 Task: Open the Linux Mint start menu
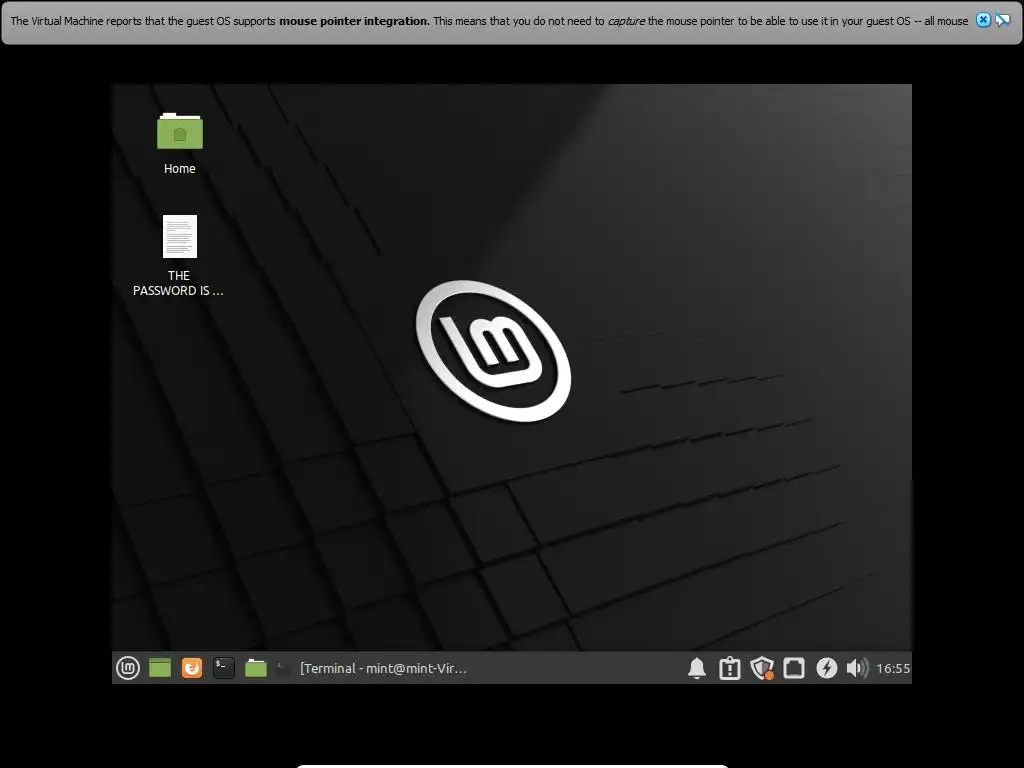(x=128, y=667)
